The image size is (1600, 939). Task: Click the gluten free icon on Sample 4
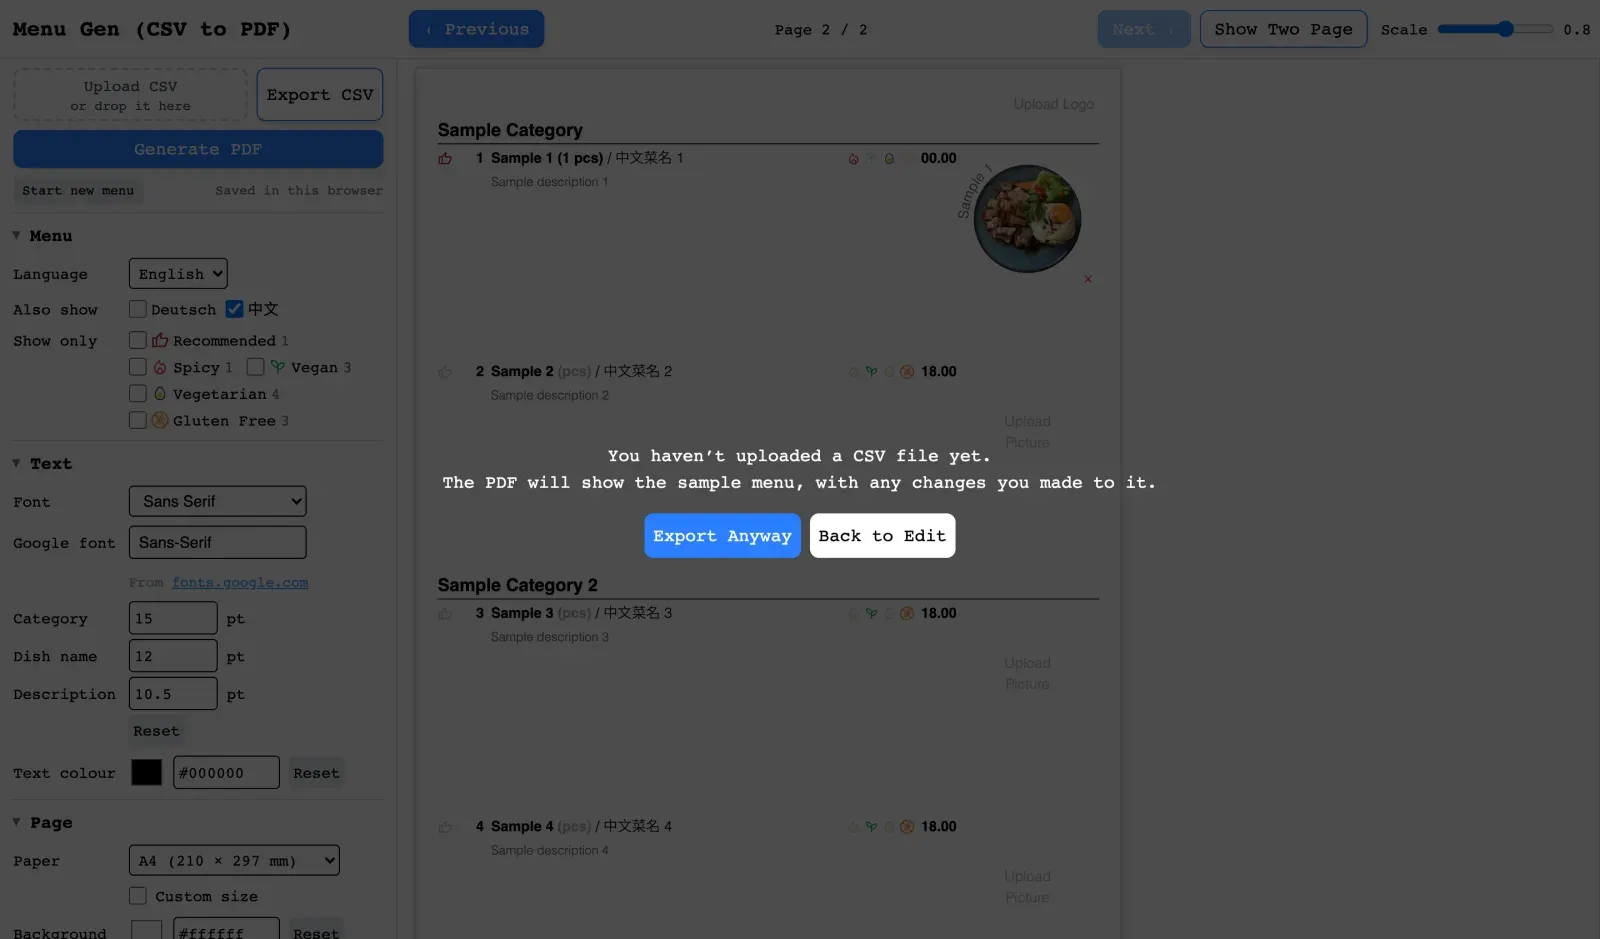(x=907, y=827)
